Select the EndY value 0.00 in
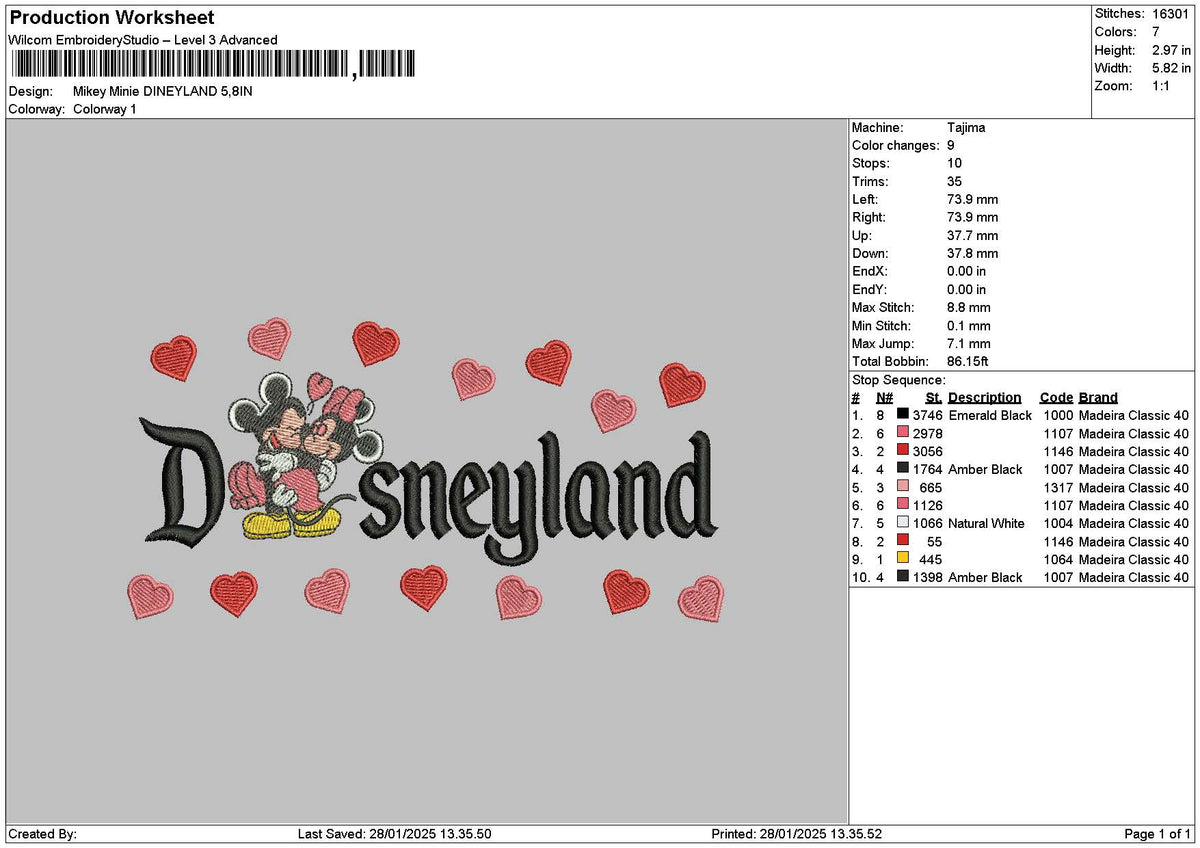This screenshot has width=1200, height=848. [x=966, y=289]
